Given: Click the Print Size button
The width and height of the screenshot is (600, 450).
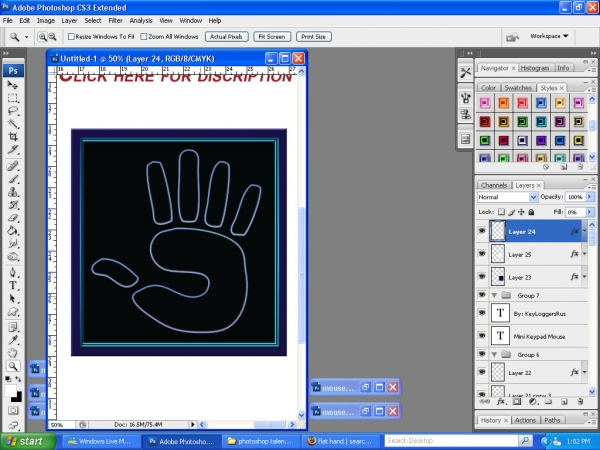Looking at the screenshot, I should click(313, 37).
